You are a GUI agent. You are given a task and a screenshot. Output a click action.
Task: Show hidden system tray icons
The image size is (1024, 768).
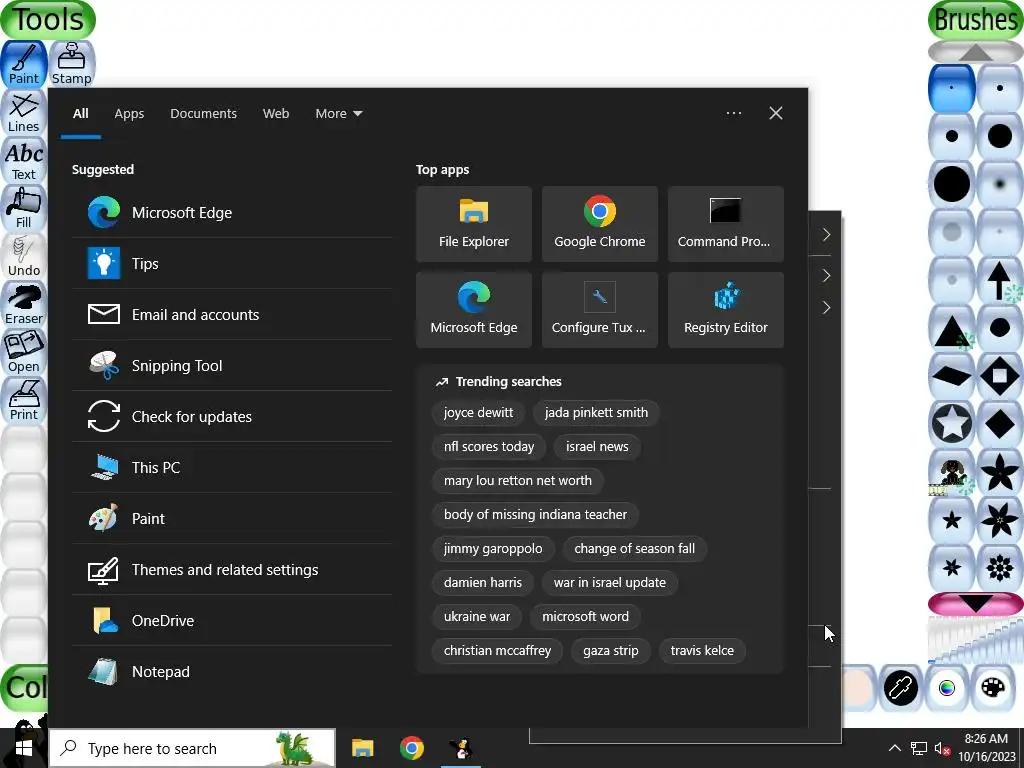click(895, 748)
